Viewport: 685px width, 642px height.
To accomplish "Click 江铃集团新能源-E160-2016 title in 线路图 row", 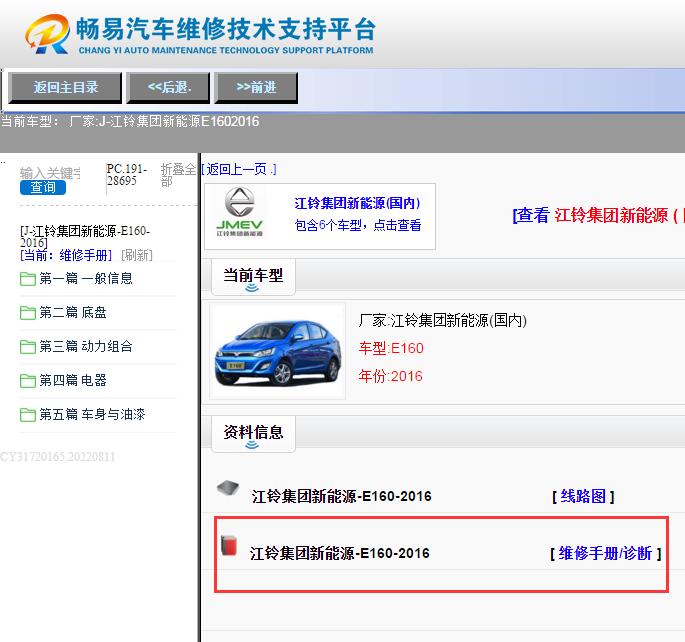I will [342, 497].
